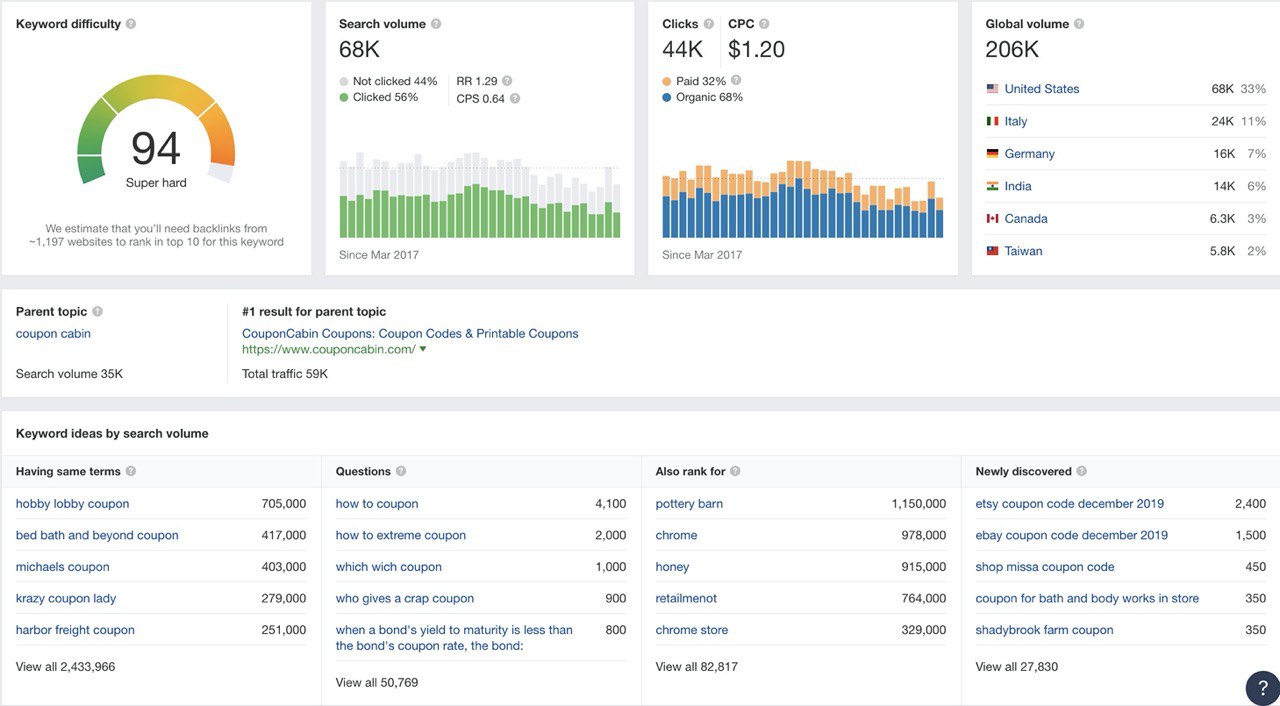Expand the couponcabin.com URL dropdown arrow
This screenshot has width=1280, height=706.
pos(423,349)
